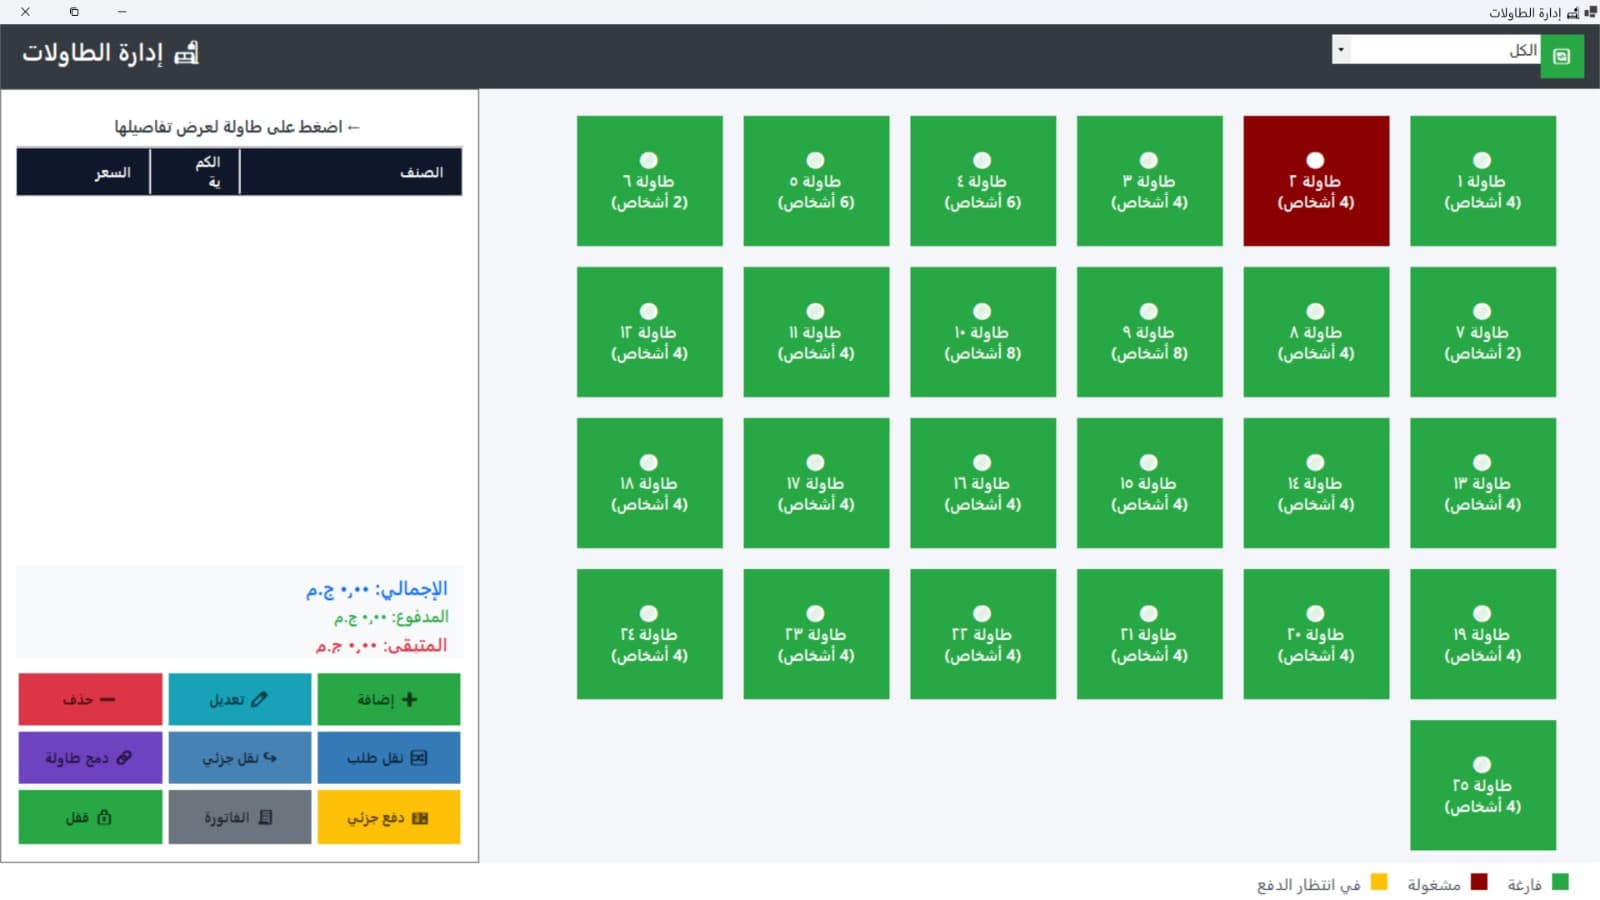
Task: Click the الكل combo box field
Action: pyautogui.click(x=1436, y=50)
